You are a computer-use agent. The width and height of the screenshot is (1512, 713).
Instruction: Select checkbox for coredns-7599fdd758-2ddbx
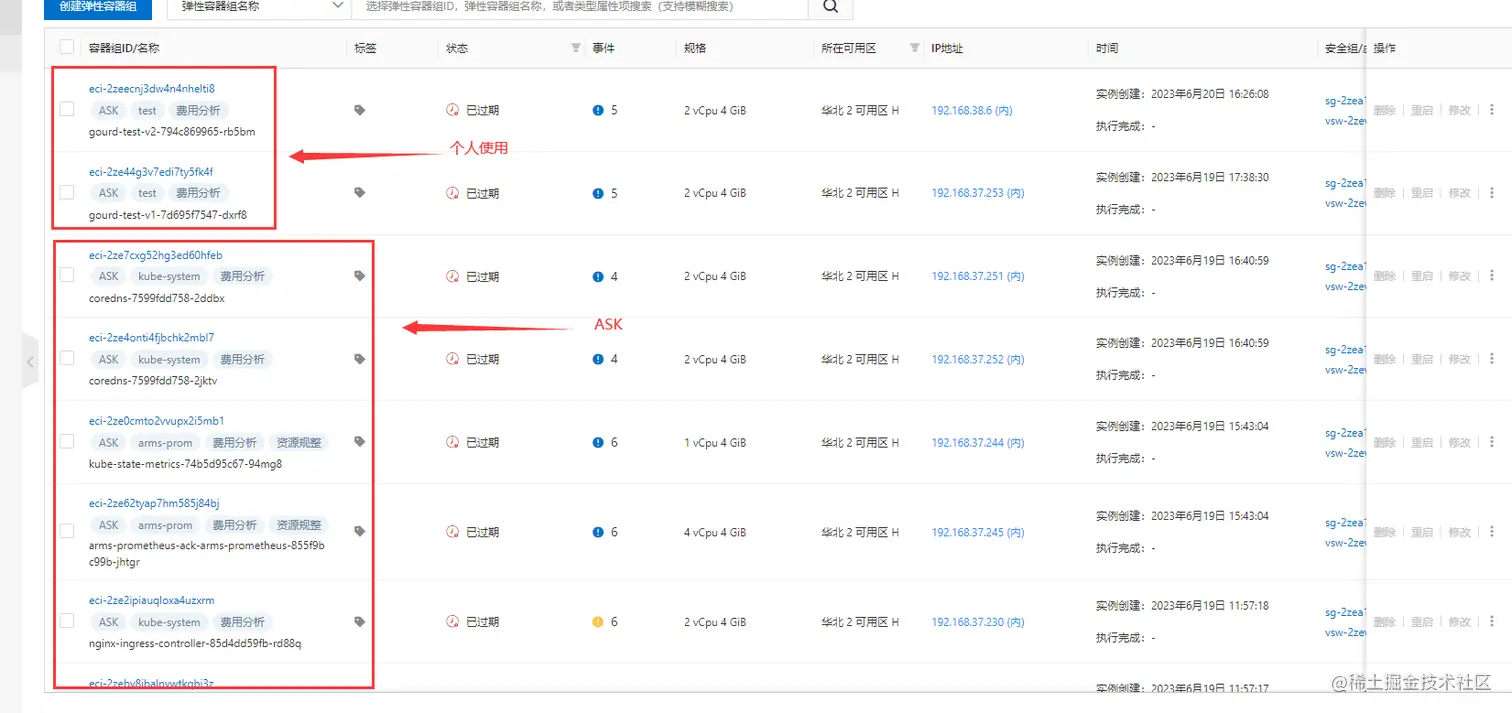pyautogui.click(x=67, y=275)
